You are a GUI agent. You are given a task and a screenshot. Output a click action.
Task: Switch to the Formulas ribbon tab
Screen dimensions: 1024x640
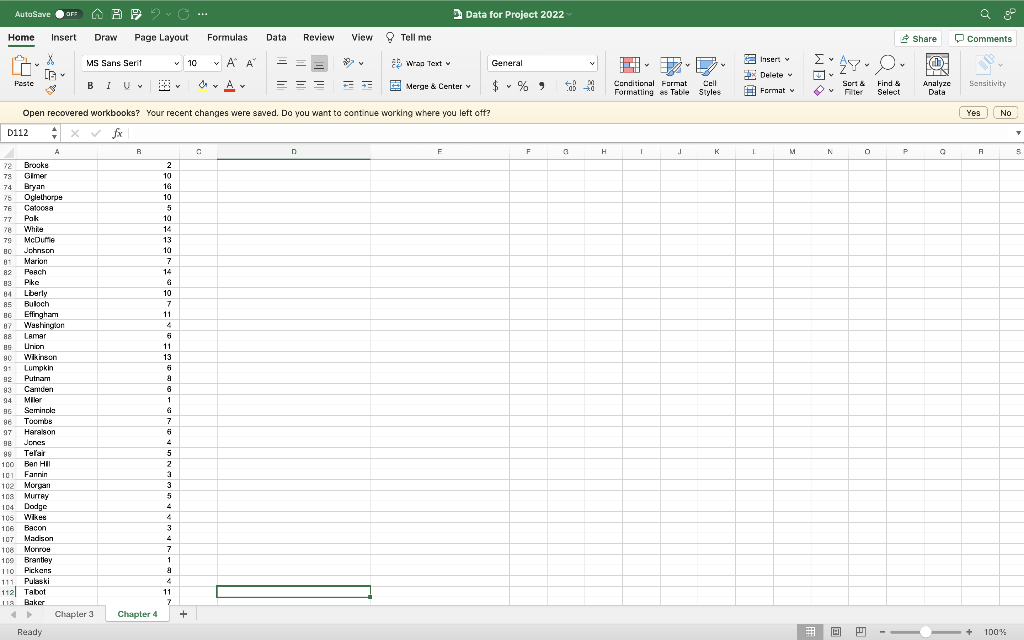tap(227, 36)
